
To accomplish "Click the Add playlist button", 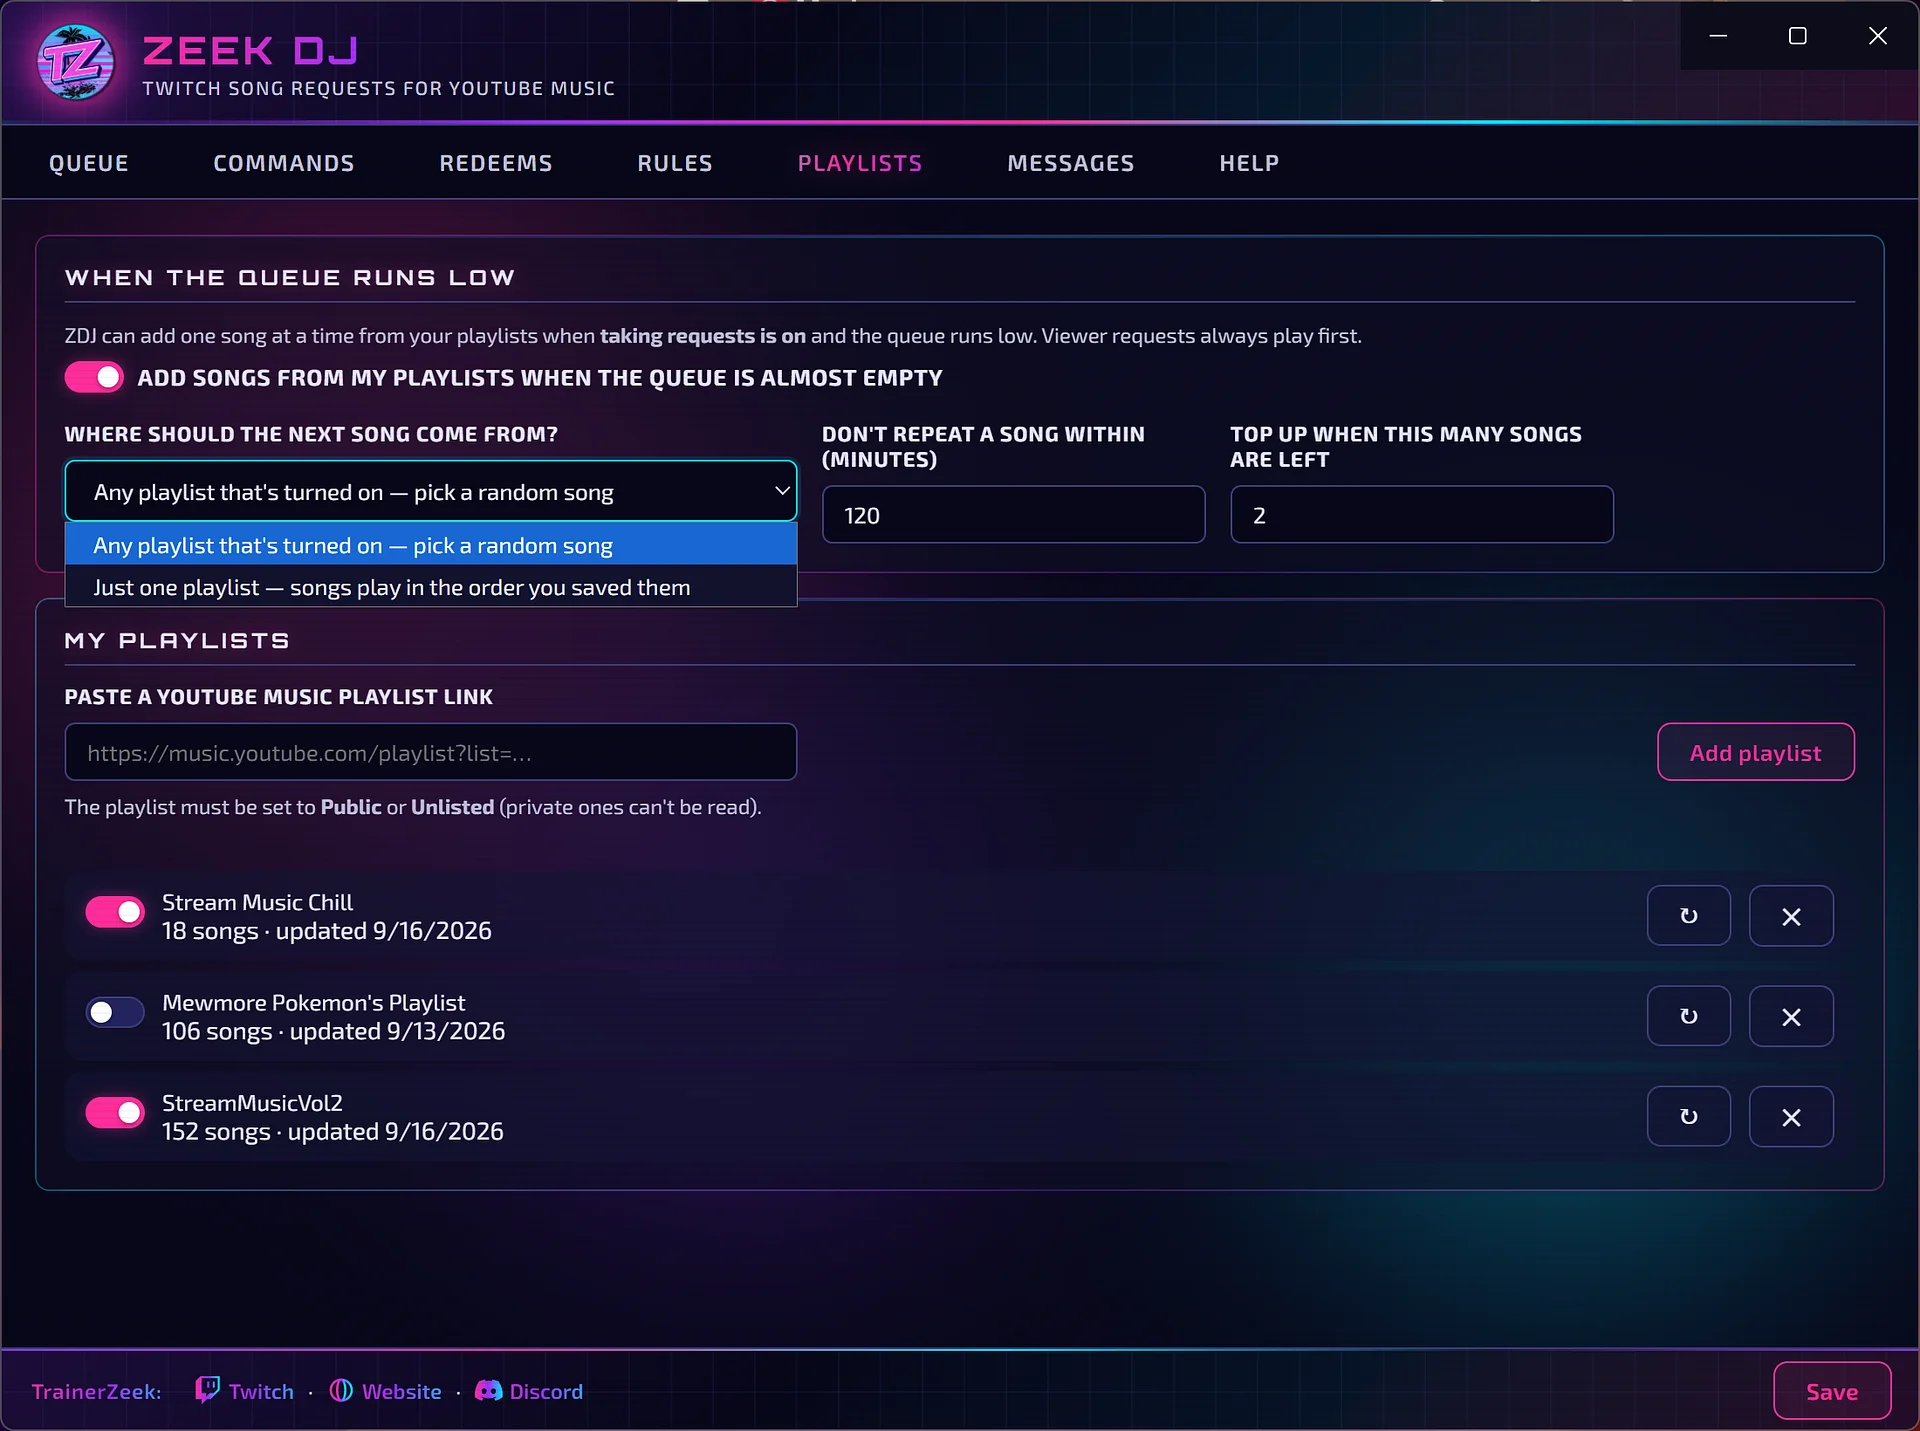I will [x=1756, y=752].
